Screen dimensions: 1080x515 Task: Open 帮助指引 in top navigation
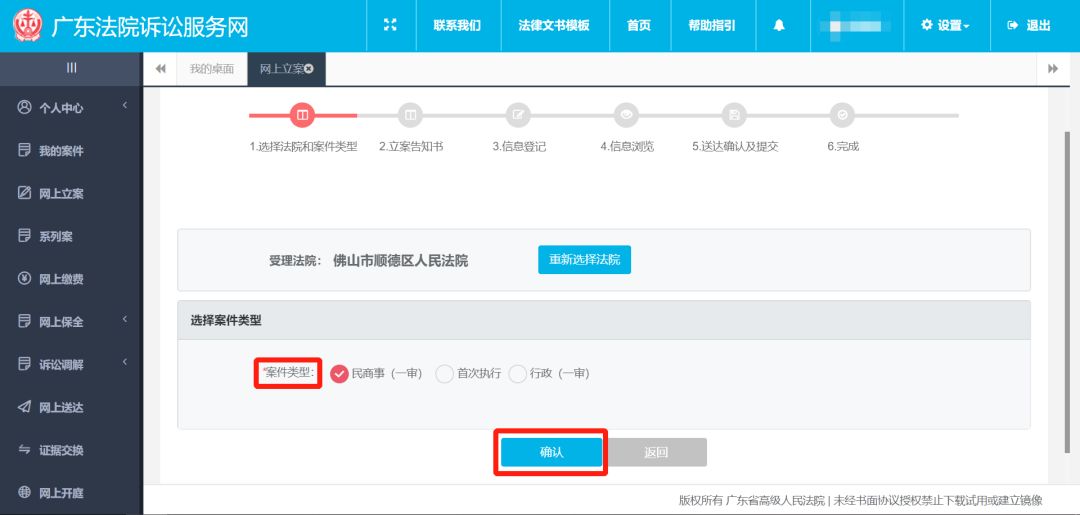click(712, 25)
